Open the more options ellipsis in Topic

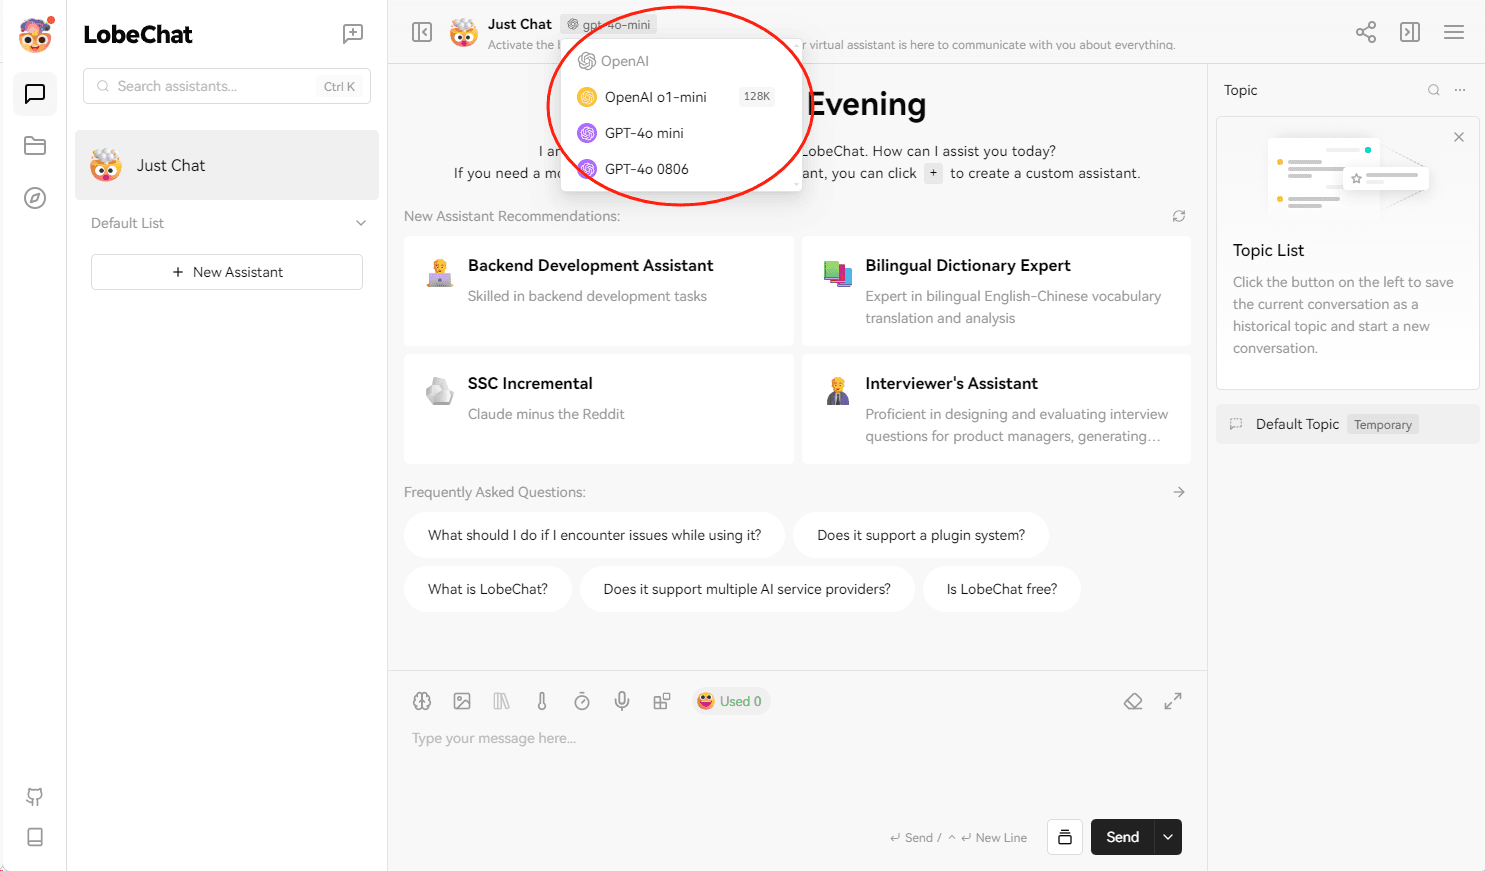pyautogui.click(x=1460, y=90)
